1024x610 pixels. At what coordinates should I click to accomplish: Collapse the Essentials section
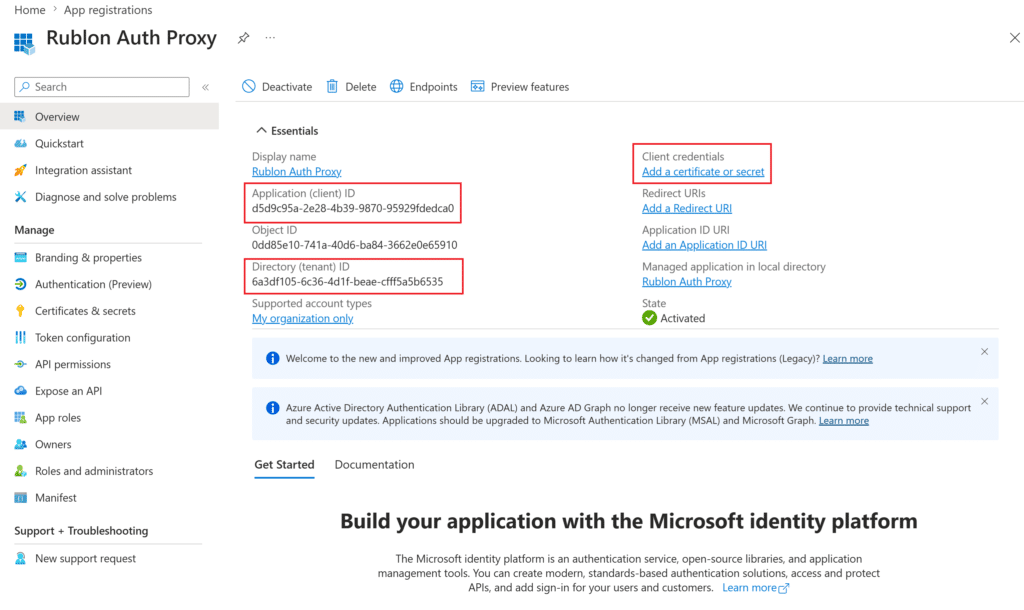point(287,131)
